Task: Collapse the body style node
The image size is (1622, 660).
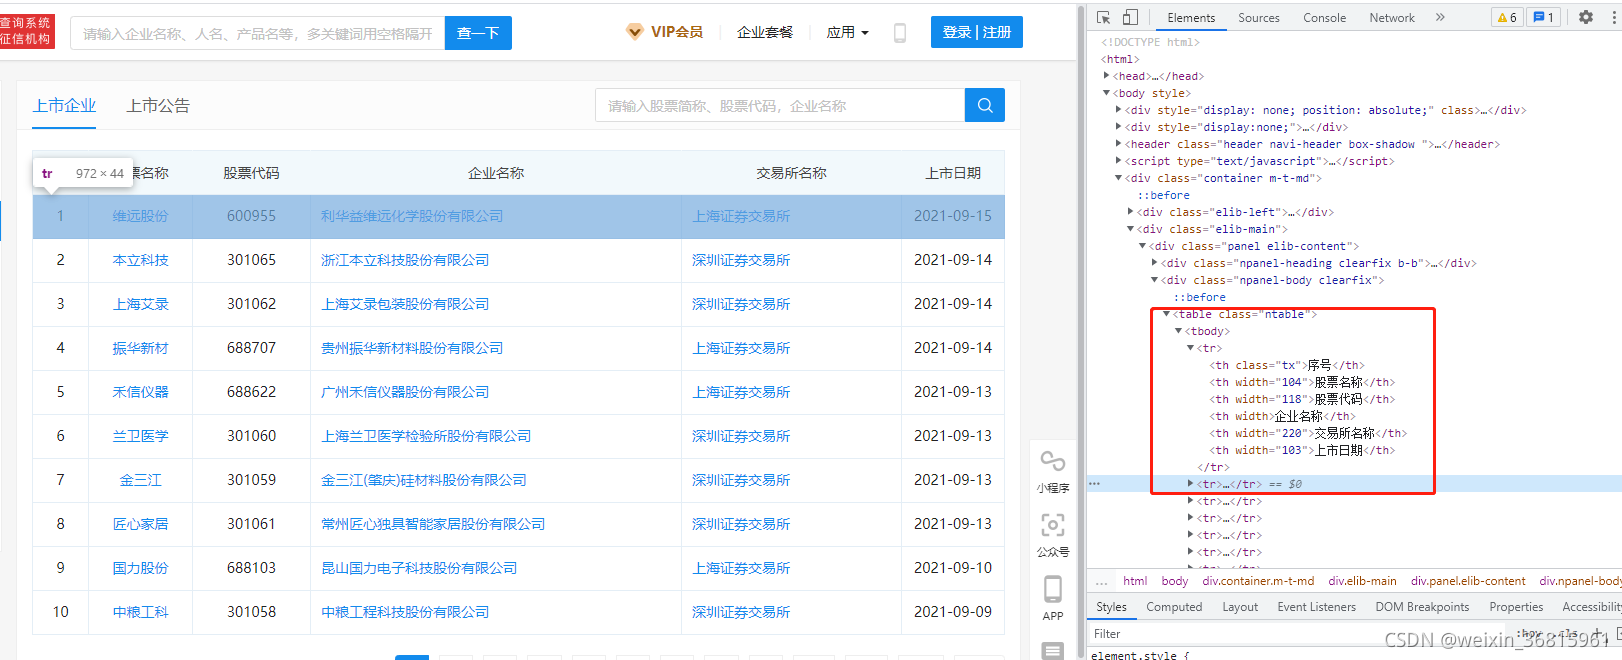Action: [x=1106, y=93]
